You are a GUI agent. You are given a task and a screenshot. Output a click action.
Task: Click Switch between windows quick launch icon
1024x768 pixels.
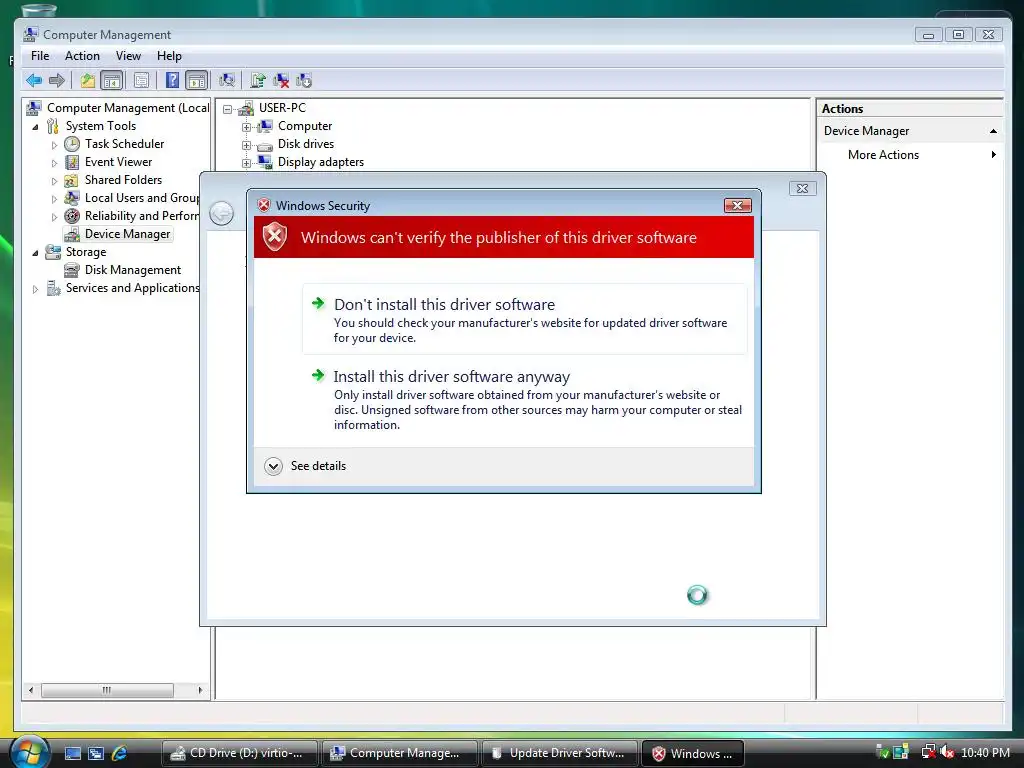[x=96, y=753]
